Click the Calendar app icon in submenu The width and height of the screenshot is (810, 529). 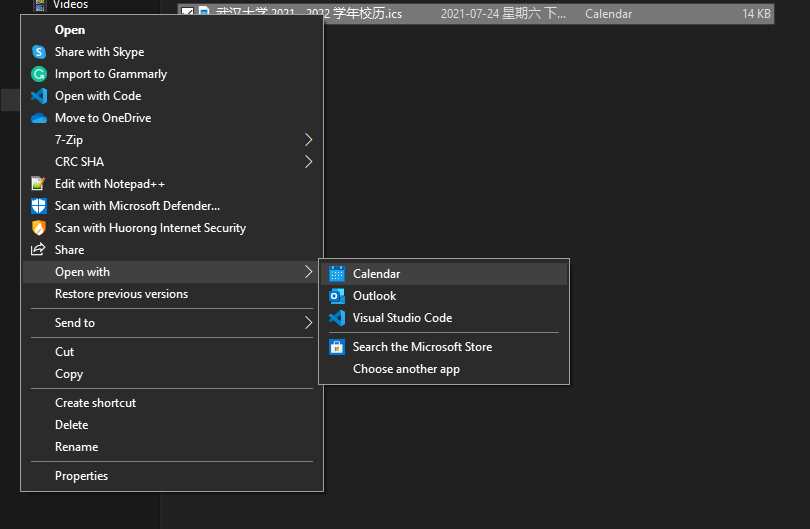pos(337,274)
